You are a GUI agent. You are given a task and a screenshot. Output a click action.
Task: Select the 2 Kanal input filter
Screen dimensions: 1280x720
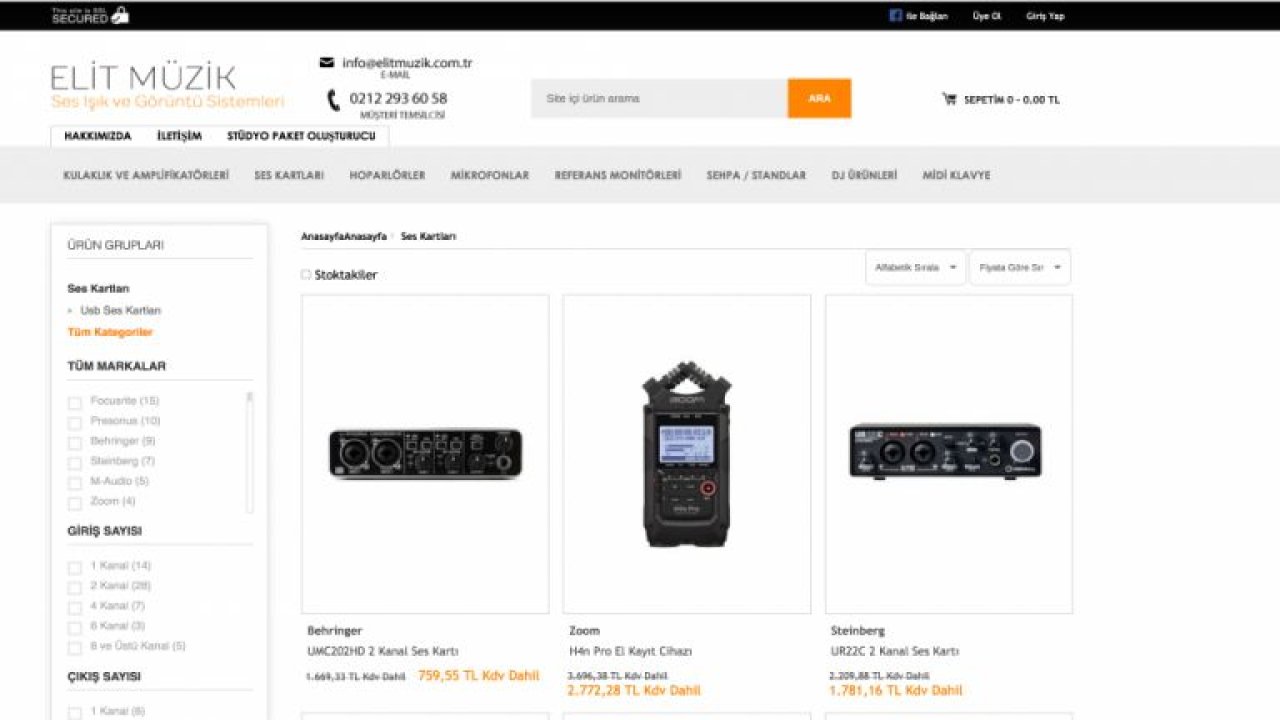(x=75, y=588)
